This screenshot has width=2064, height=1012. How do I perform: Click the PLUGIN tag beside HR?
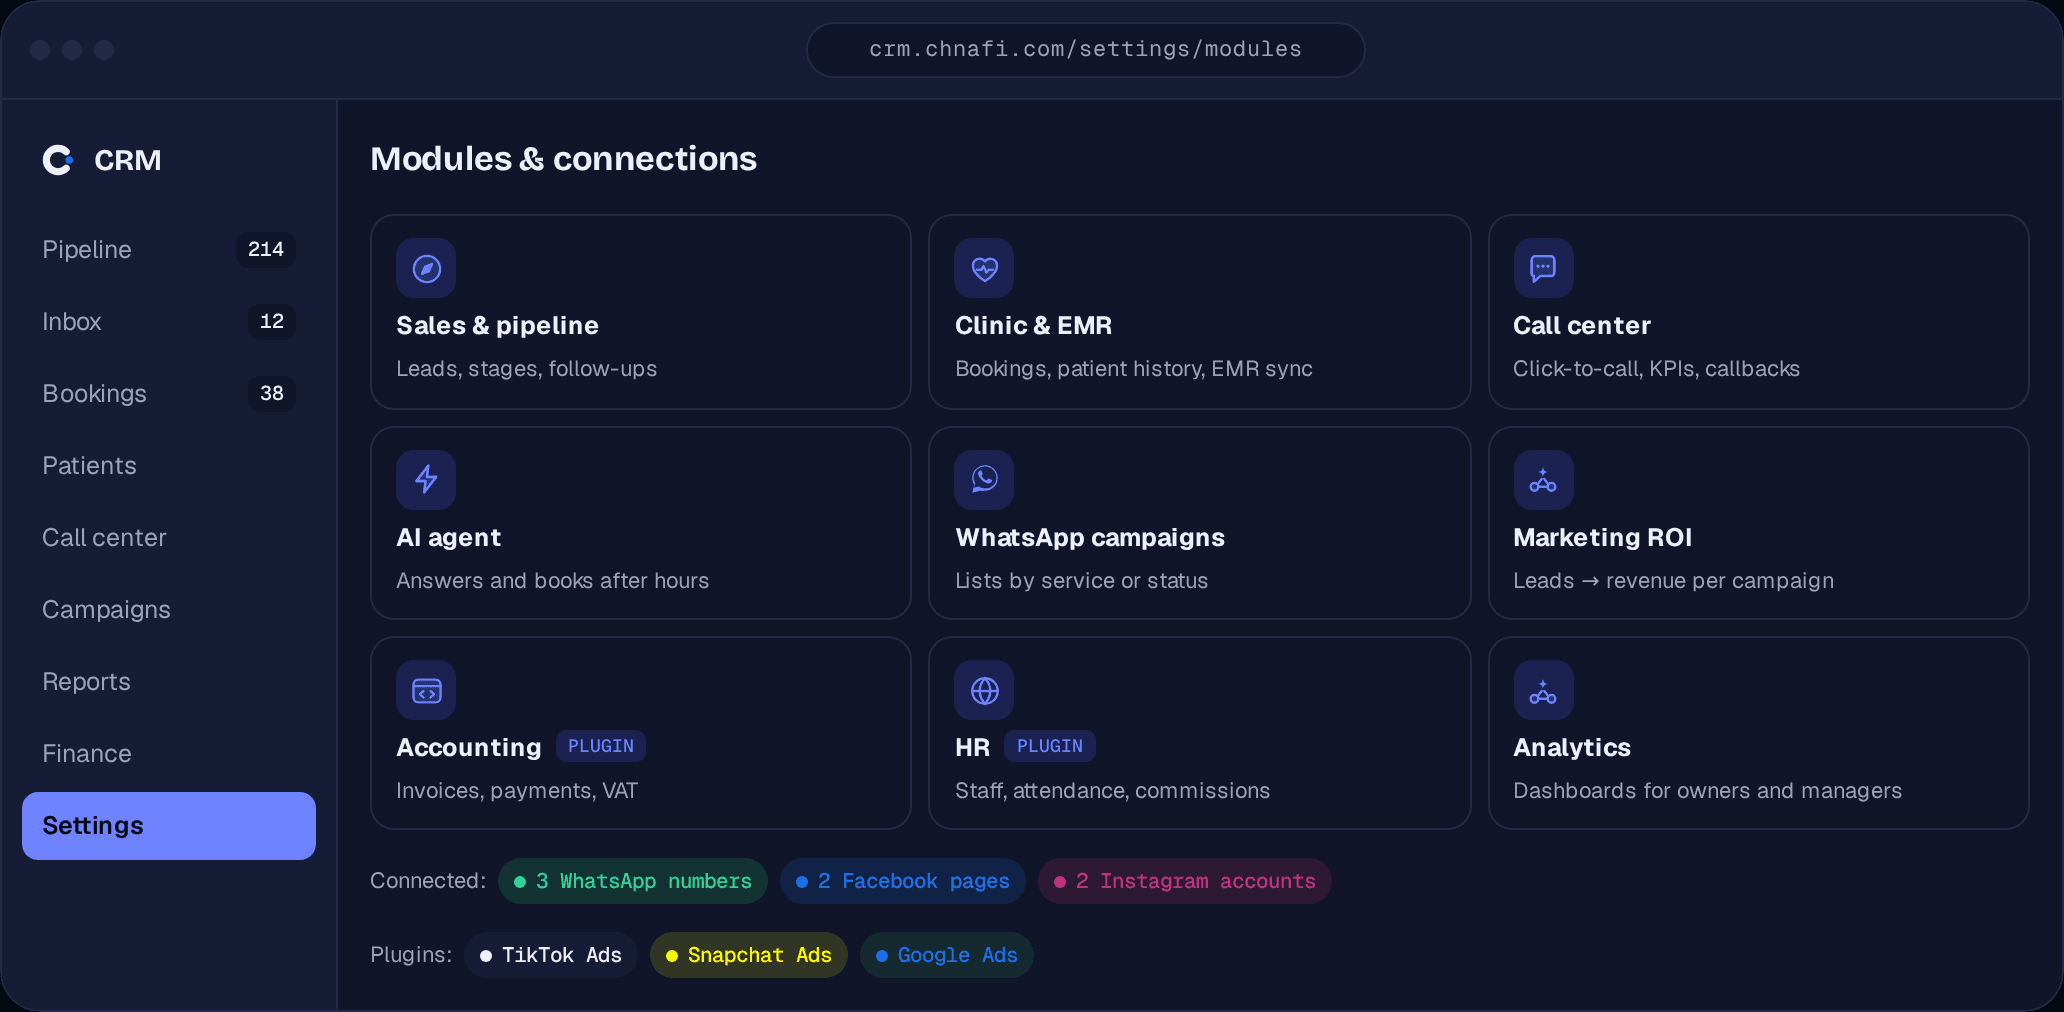pos(1050,746)
